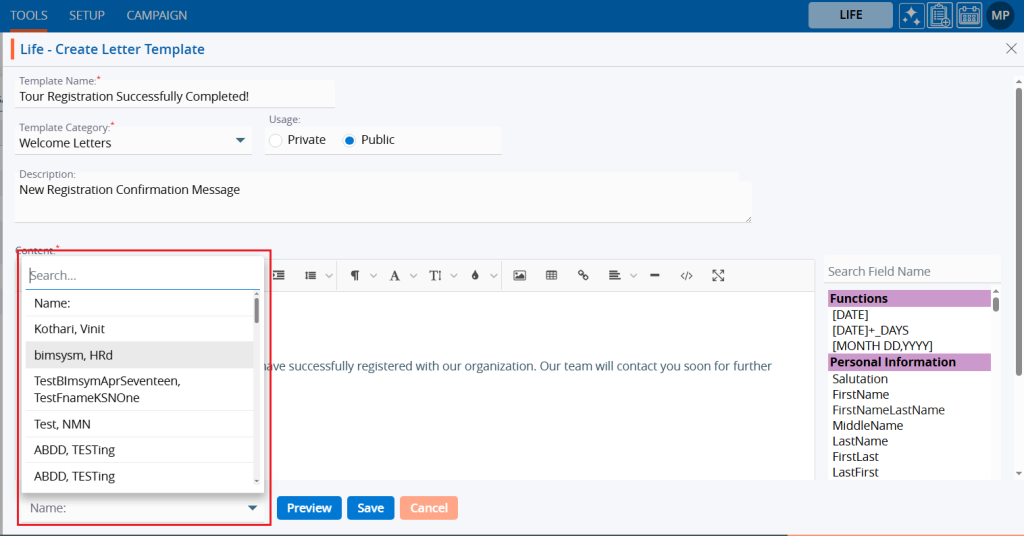The height and width of the screenshot is (536, 1024).
Task: Click the name list scrollbar thumb
Action: 257,310
